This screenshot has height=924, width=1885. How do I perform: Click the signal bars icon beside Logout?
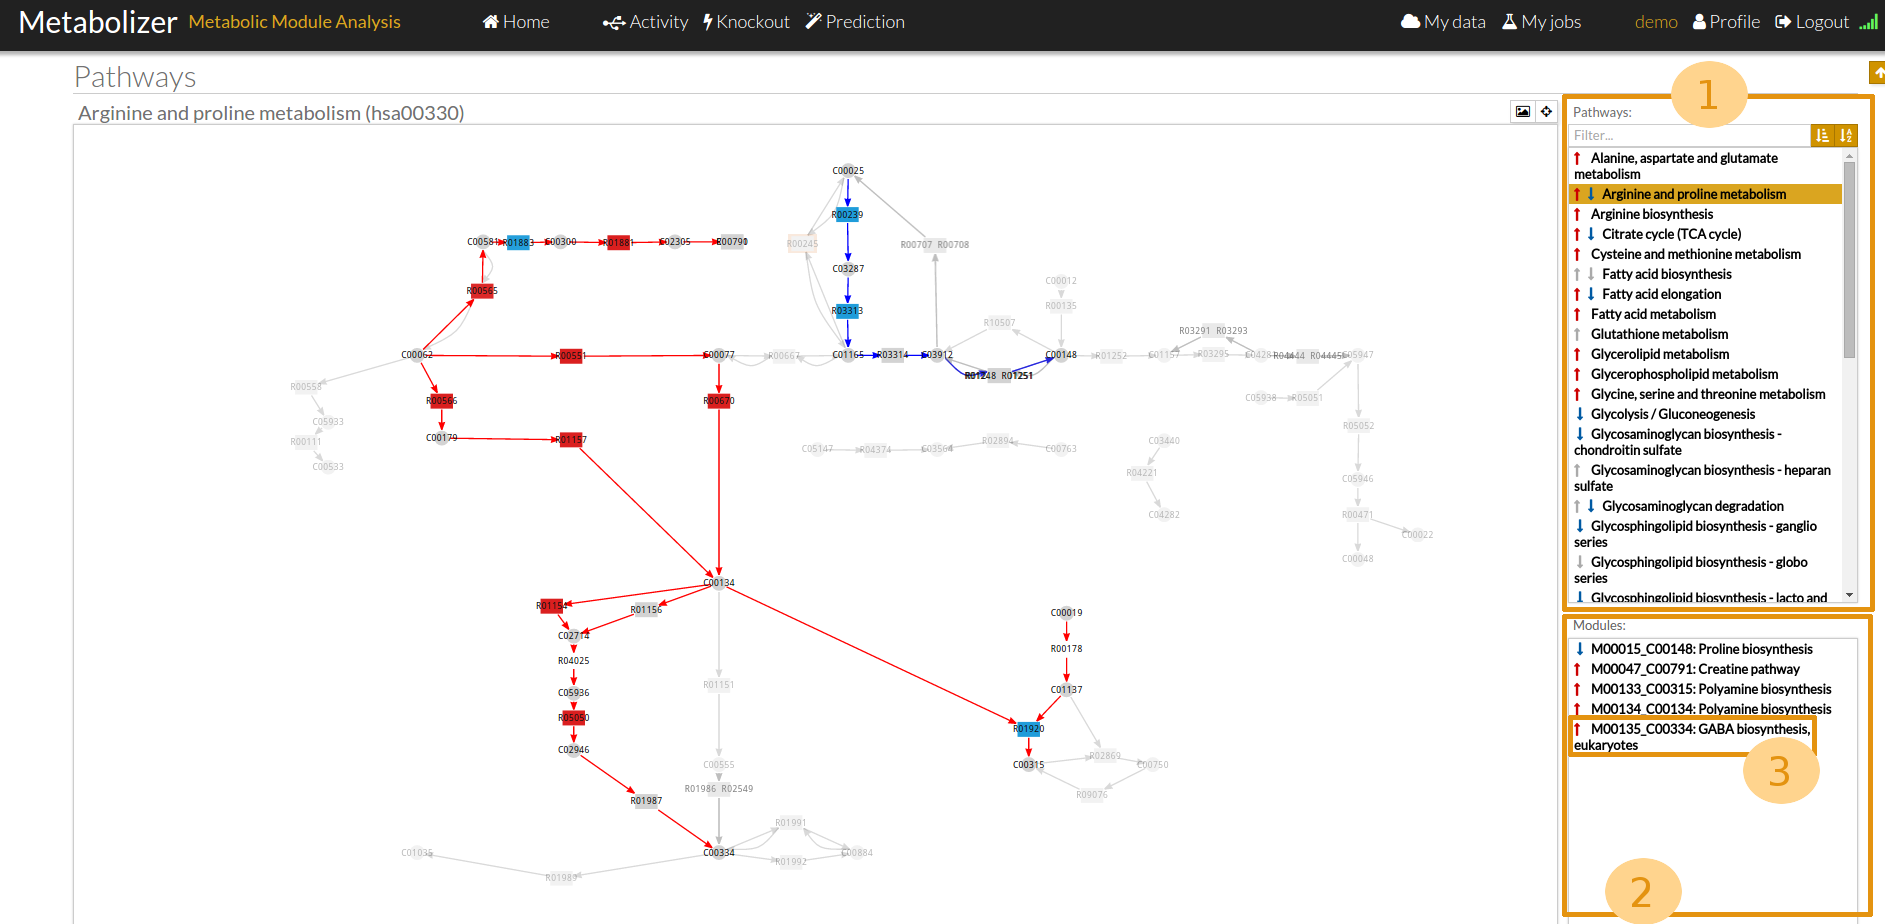tap(1868, 22)
